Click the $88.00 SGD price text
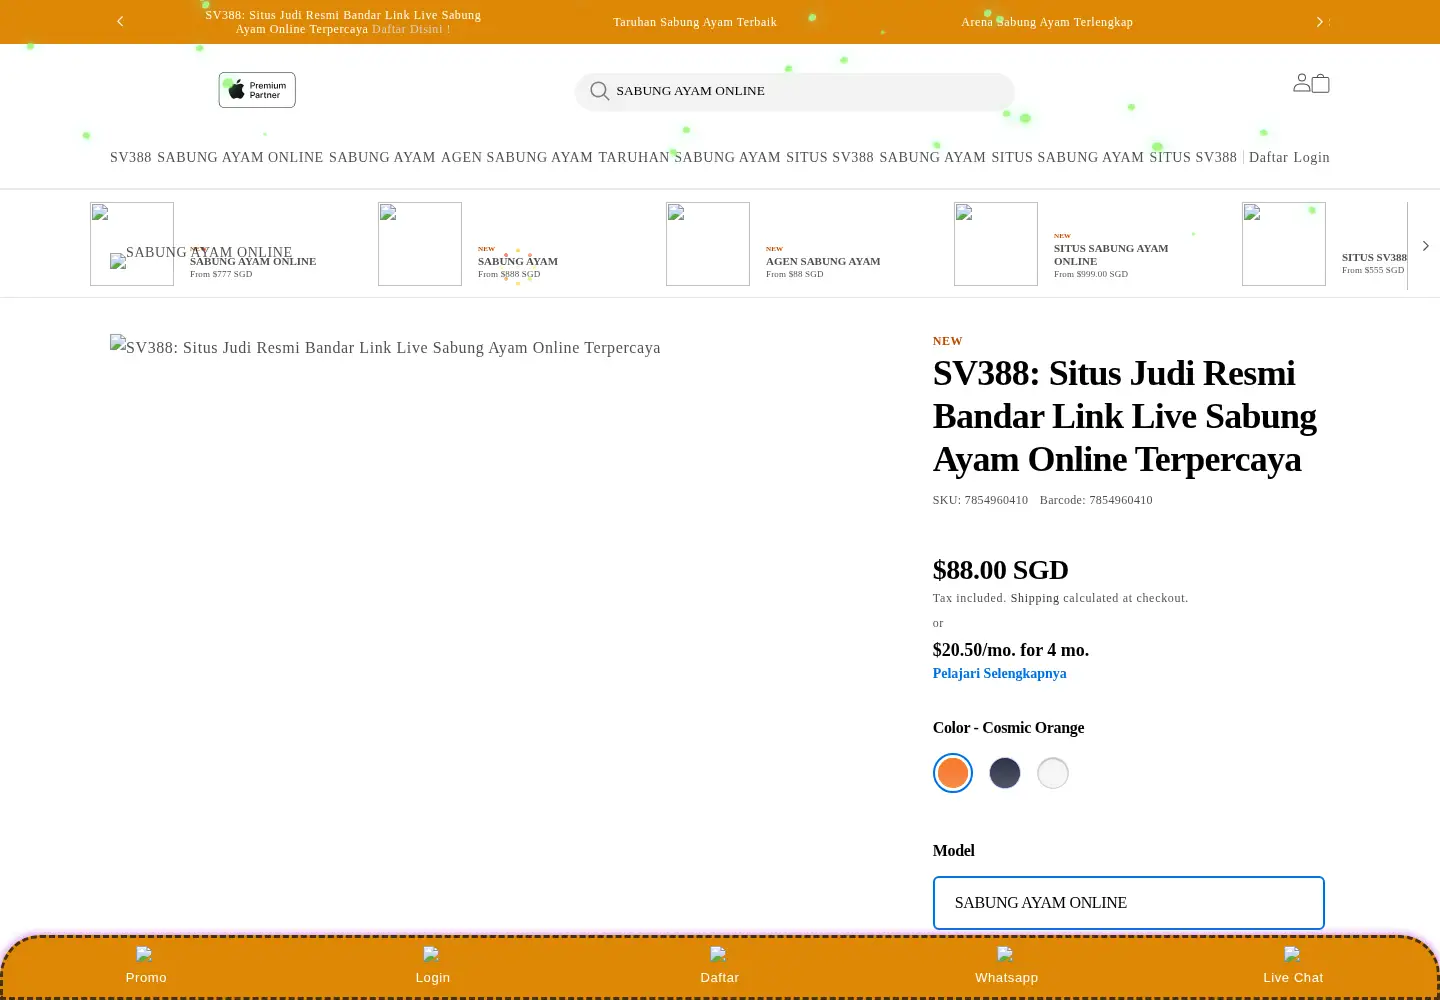This screenshot has width=1440, height=1000. pos(1001,570)
